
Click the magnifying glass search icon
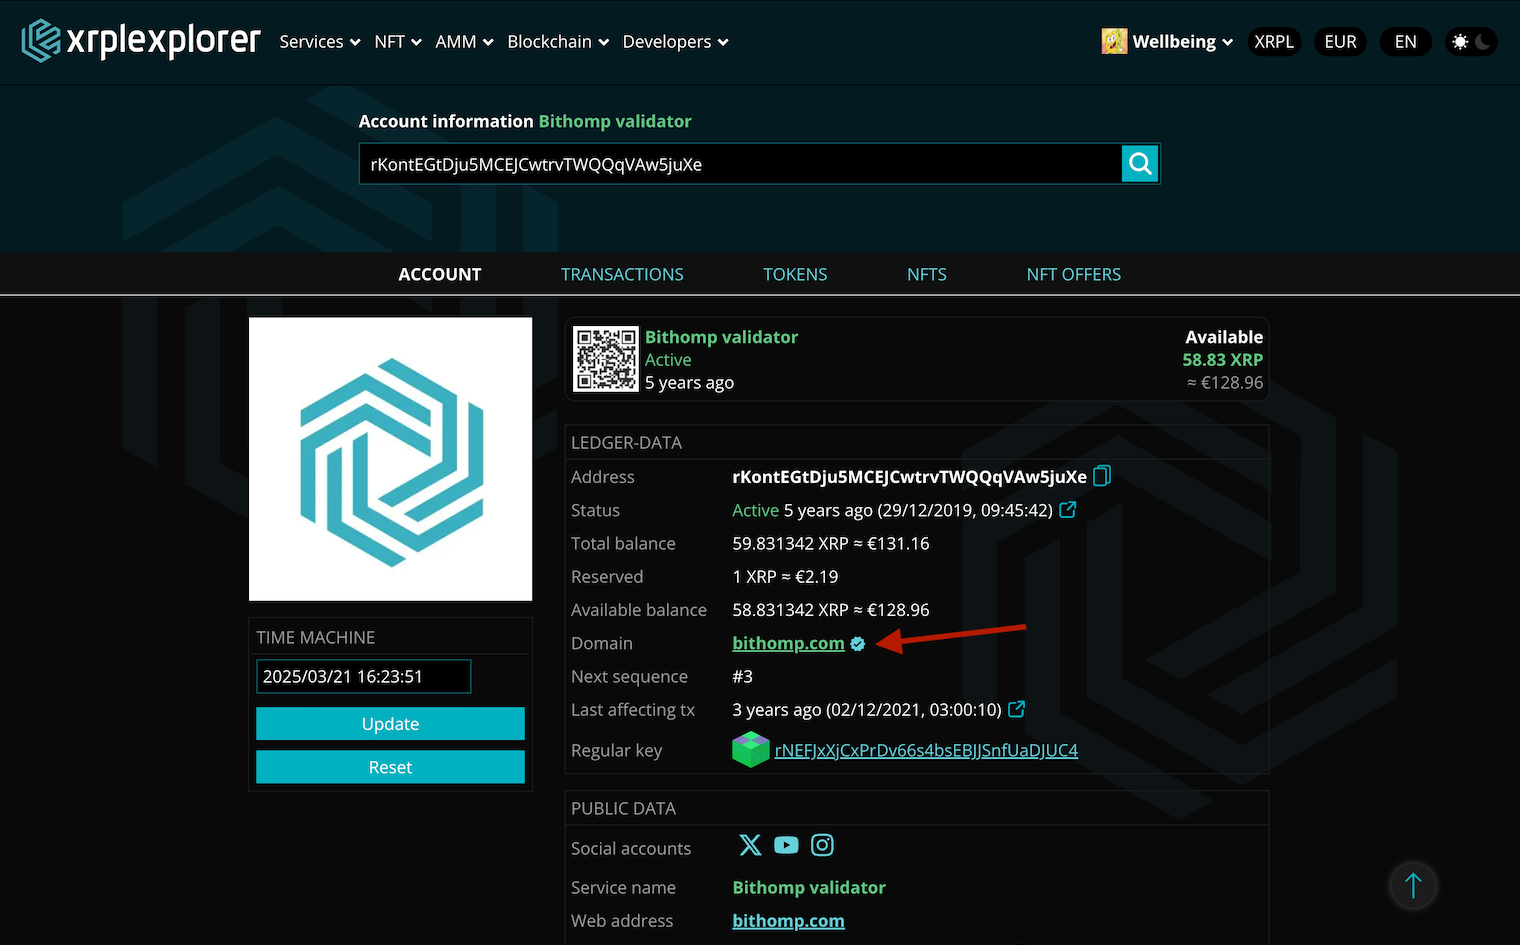point(1139,163)
